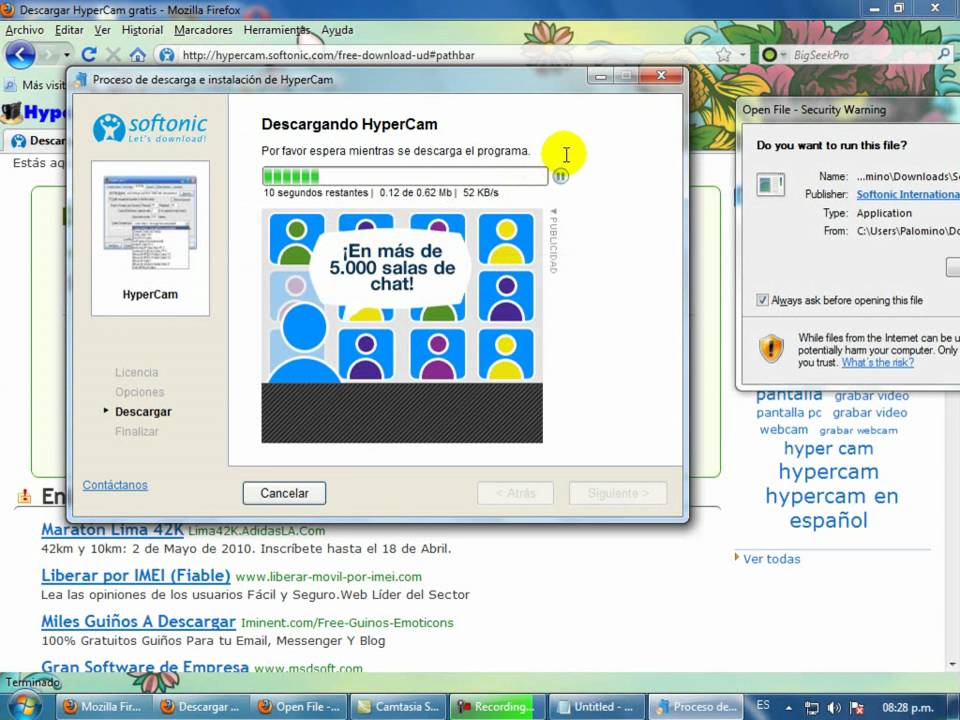This screenshot has height=720, width=960.
Task: Open the Softonic International publisher link
Action: [908, 194]
